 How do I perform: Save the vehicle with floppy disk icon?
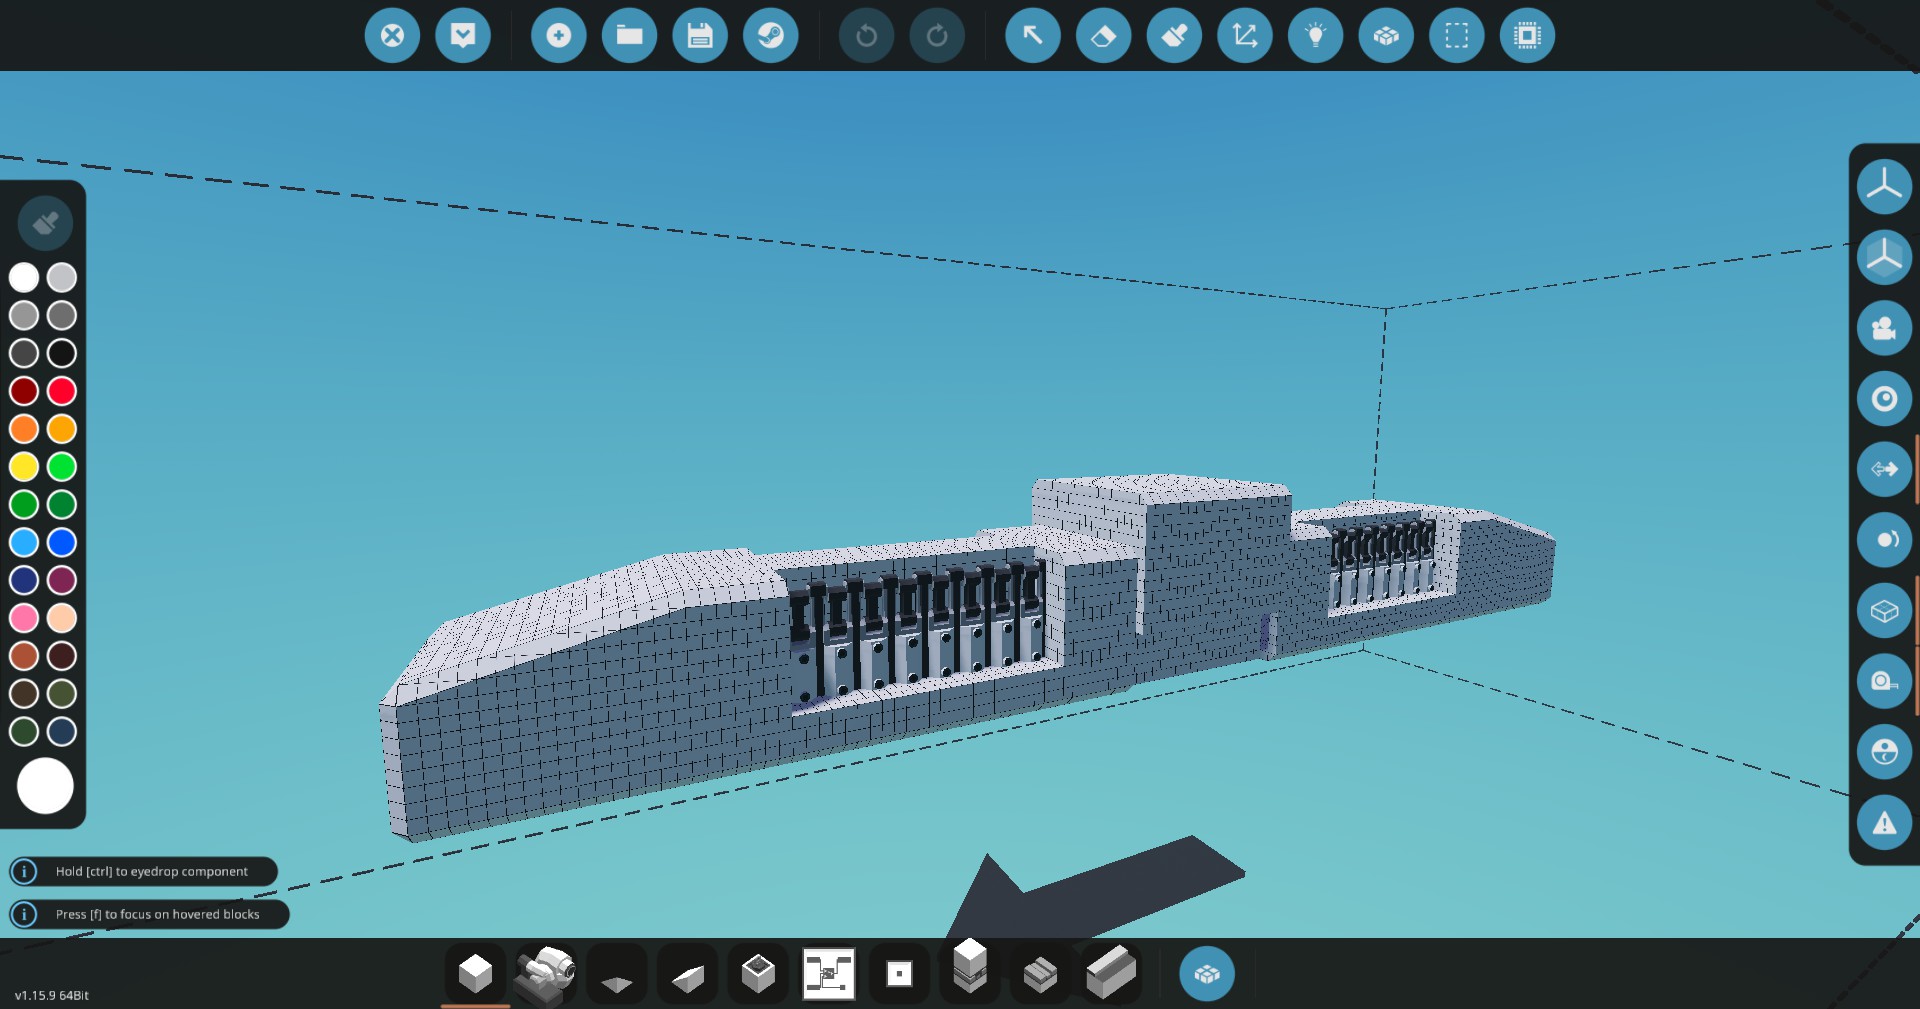[x=700, y=36]
